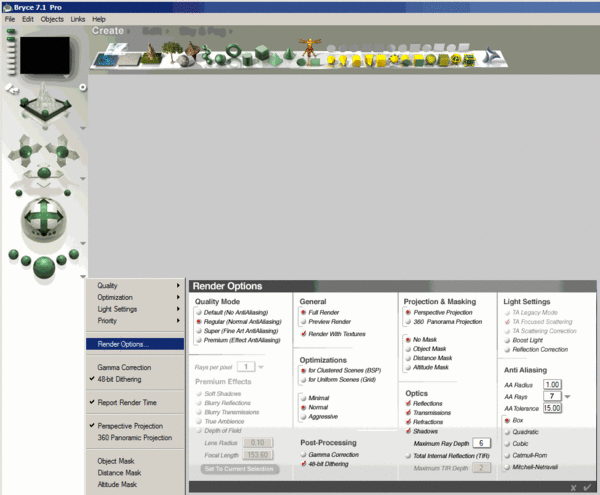Image resolution: width=600 pixels, height=495 pixels.
Task: Create a torus primitive
Action: click(233, 51)
